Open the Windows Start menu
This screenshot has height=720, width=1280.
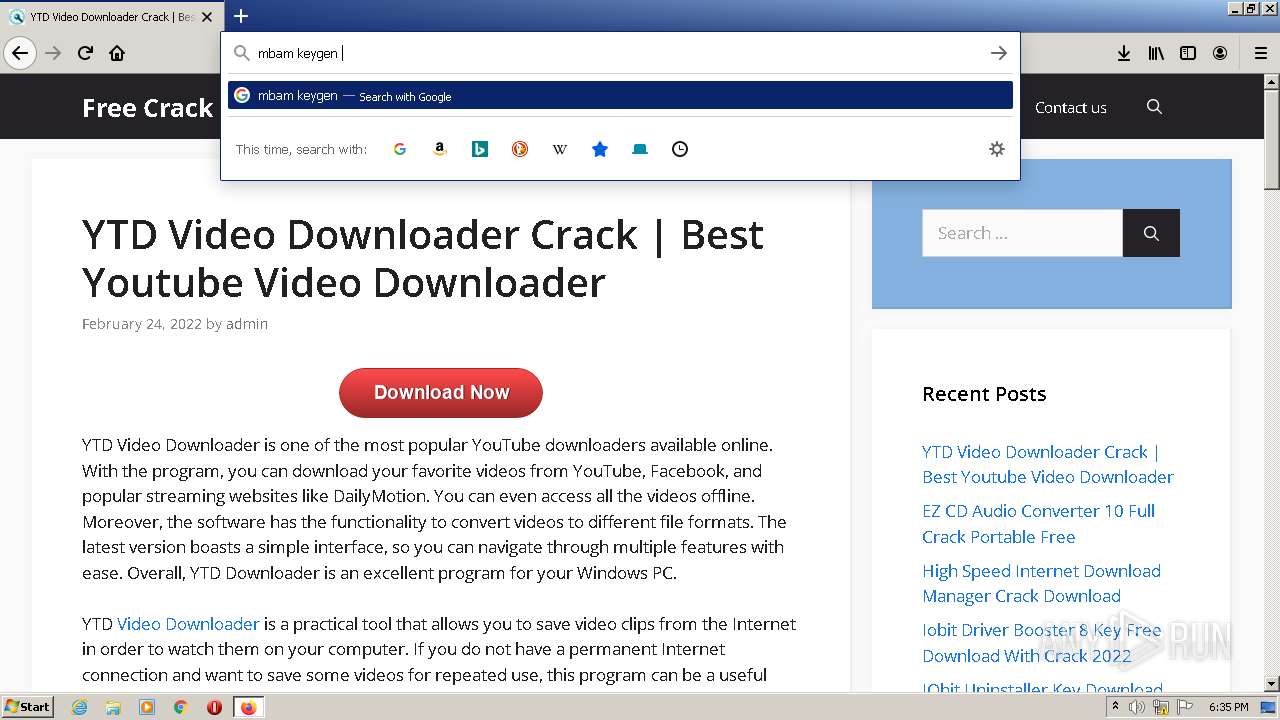(28, 707)
